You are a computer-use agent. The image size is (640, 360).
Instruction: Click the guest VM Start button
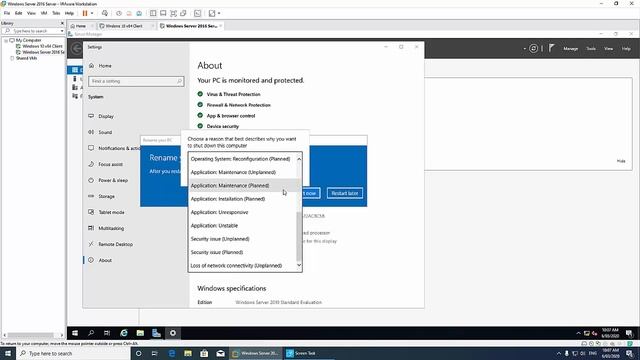pos(75,333)
